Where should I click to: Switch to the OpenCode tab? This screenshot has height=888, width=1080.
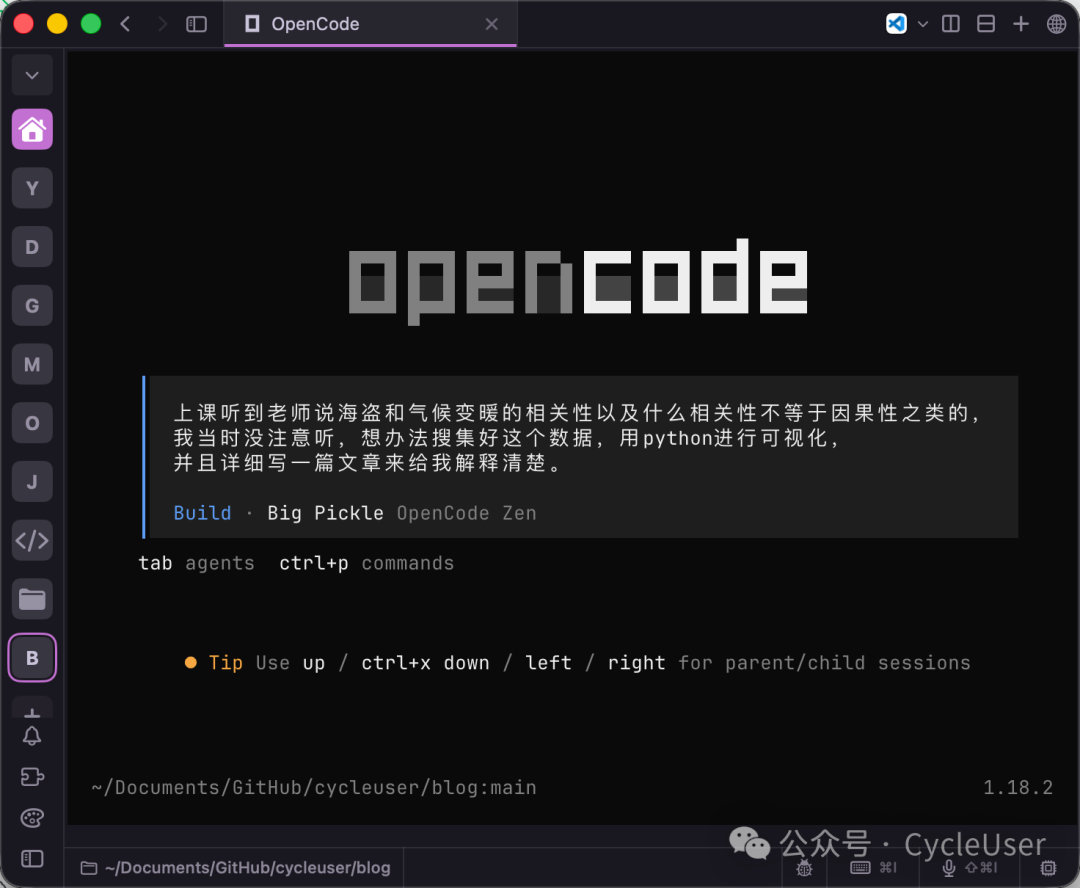point(371,24)
